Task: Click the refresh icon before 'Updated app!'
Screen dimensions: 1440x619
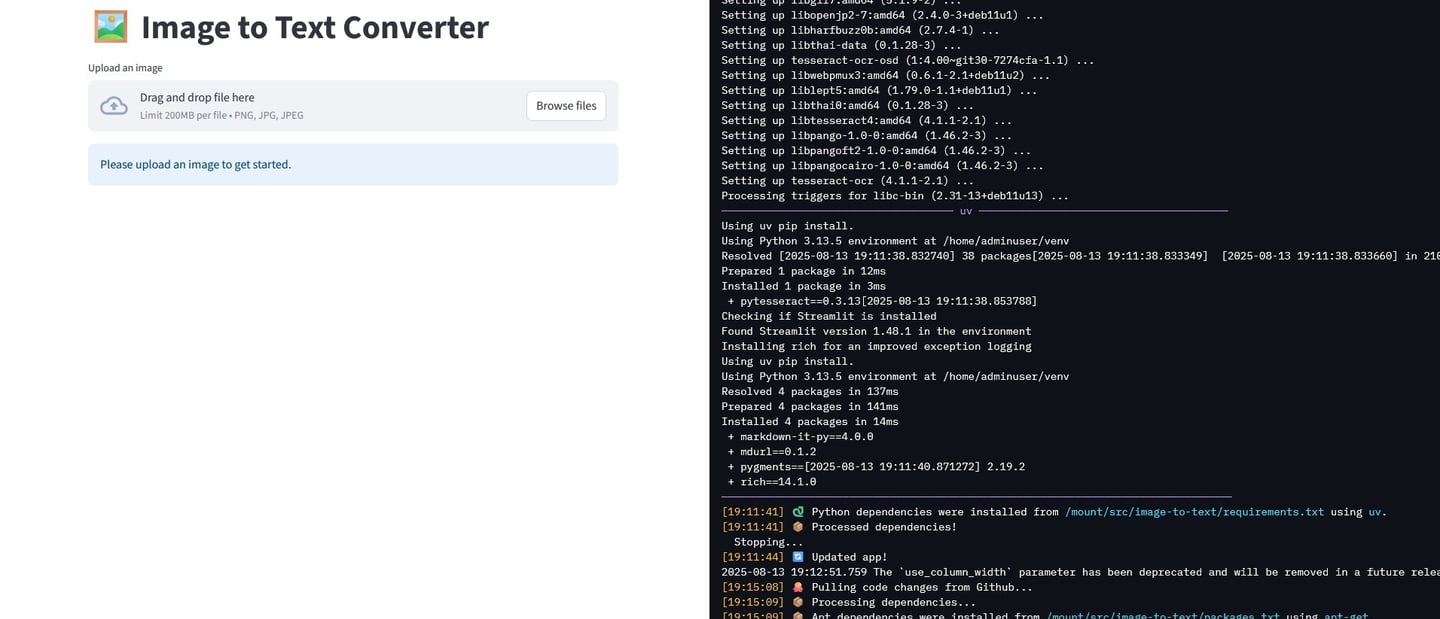Action: point(798,557)
